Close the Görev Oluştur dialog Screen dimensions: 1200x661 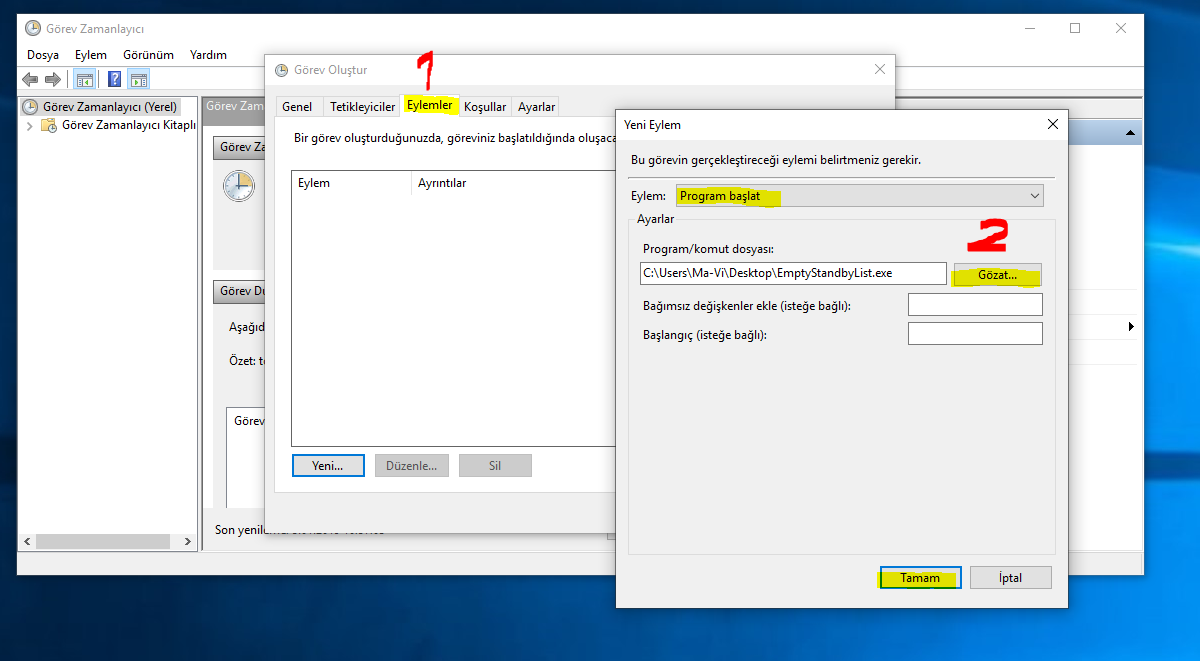coord(880,69)
